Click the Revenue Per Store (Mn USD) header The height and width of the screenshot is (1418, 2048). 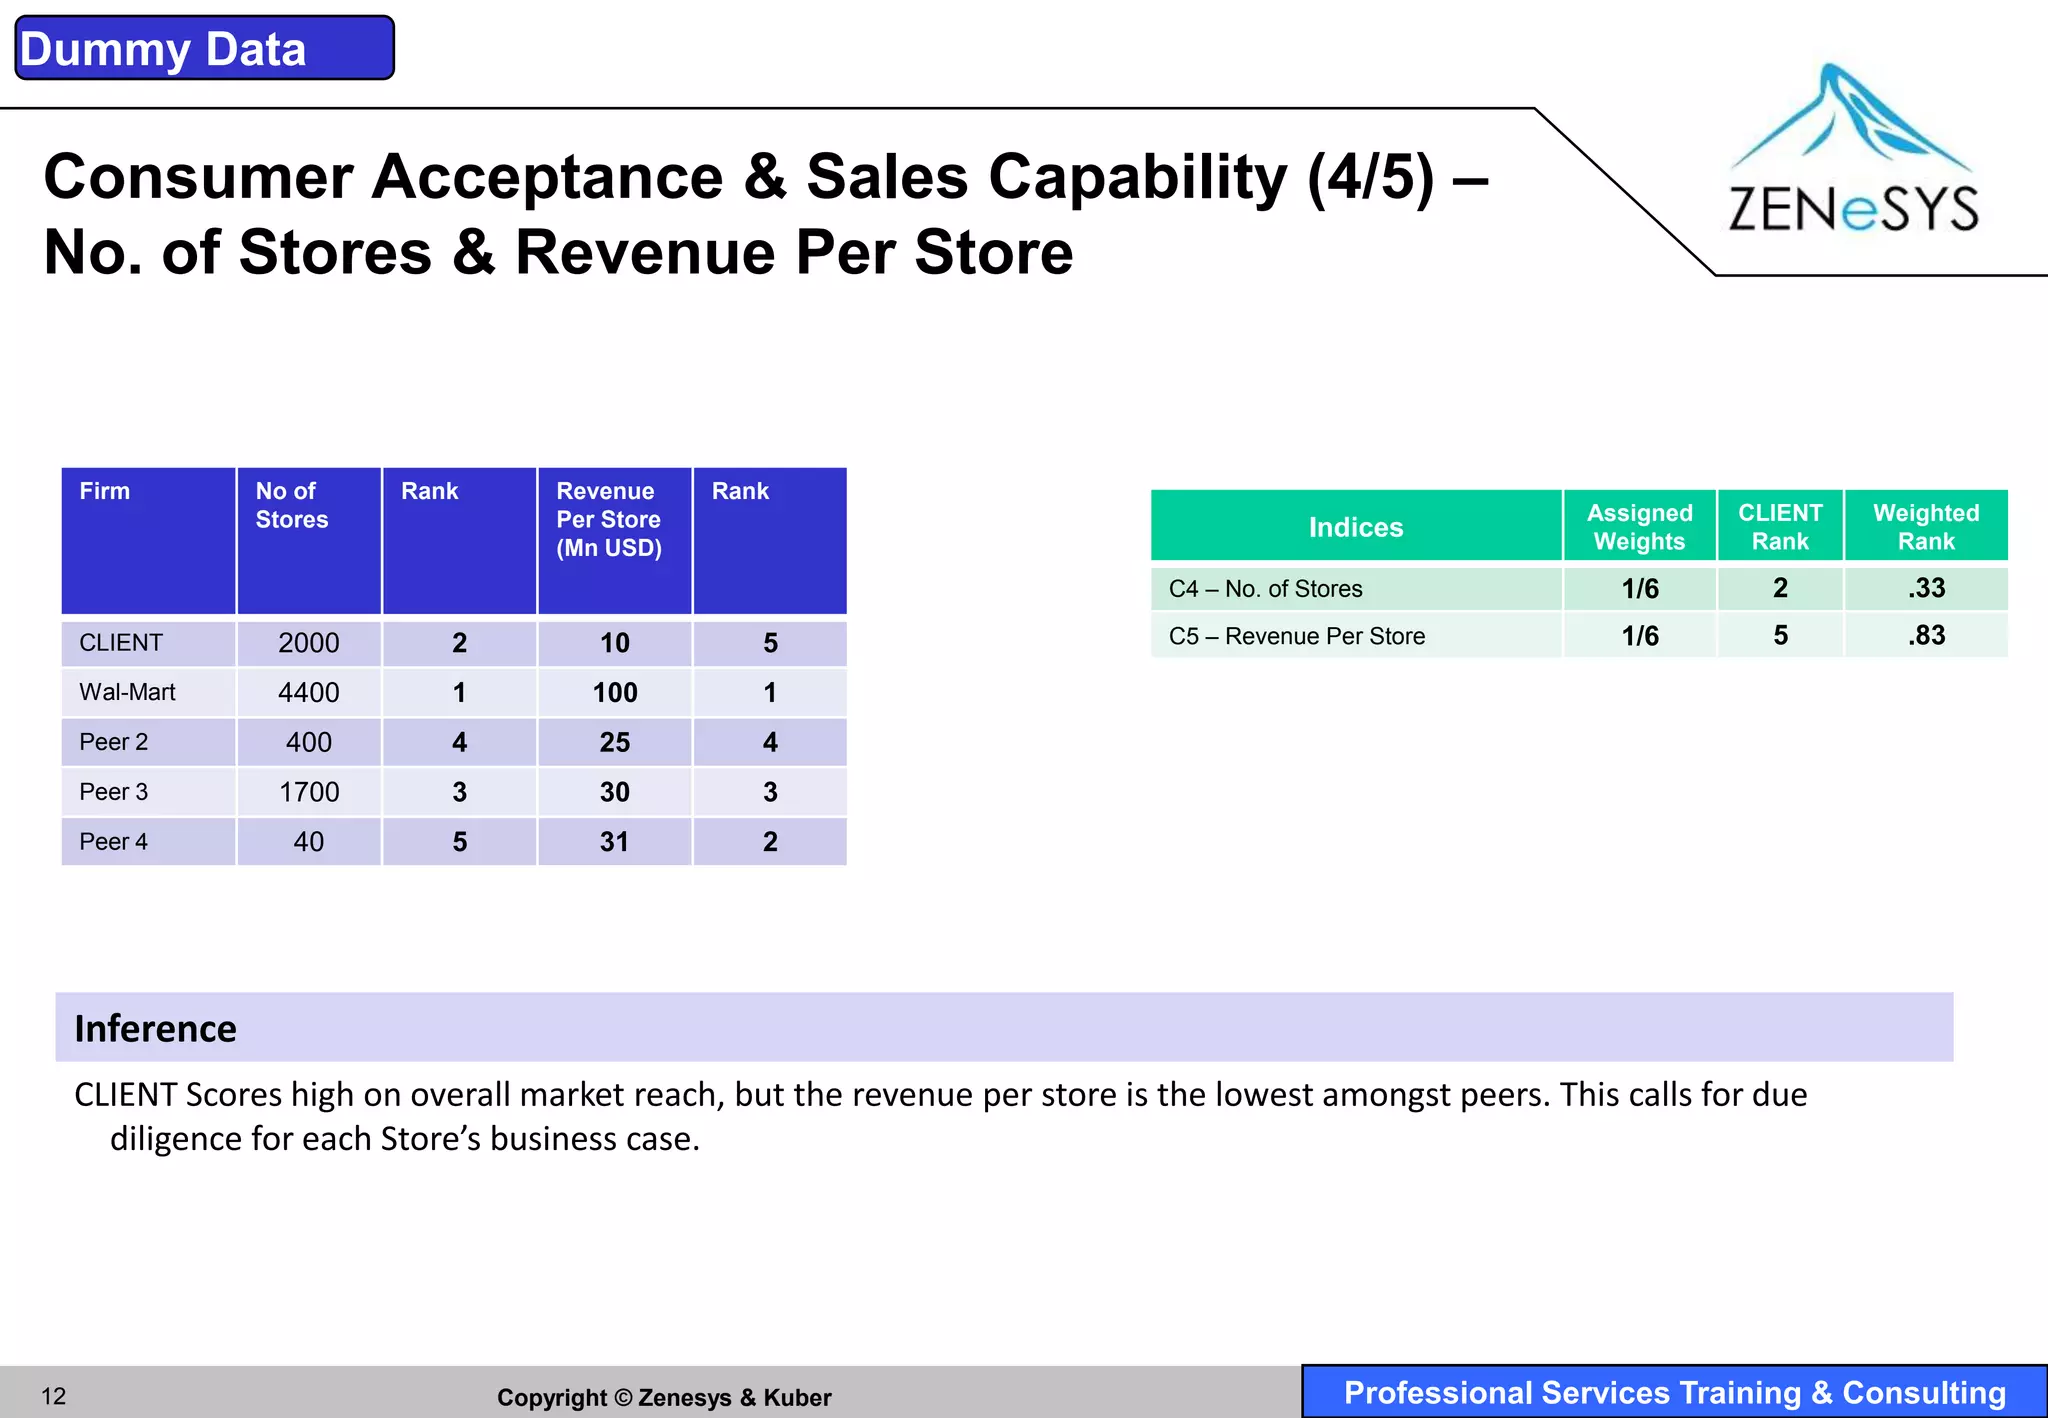click(615, 541)
